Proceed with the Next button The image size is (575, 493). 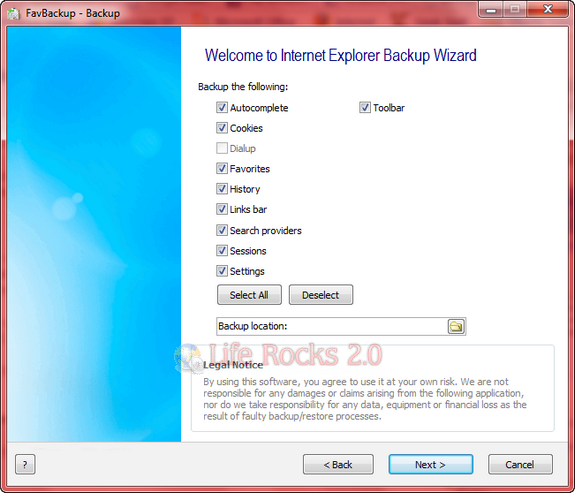click(x=431, y=464)
